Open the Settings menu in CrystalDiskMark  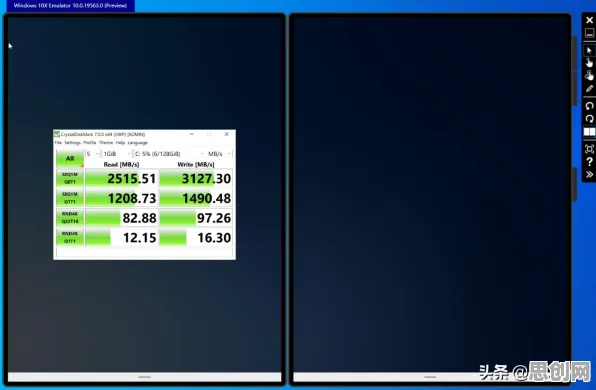[x=72, y=143]
